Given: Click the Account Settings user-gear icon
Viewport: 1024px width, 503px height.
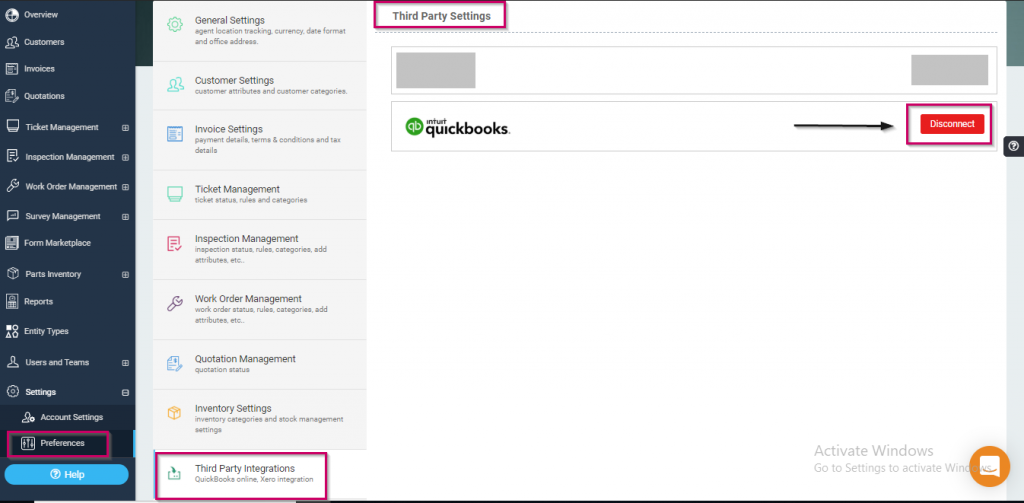Looking at the screenshot, I should point(28,417).
